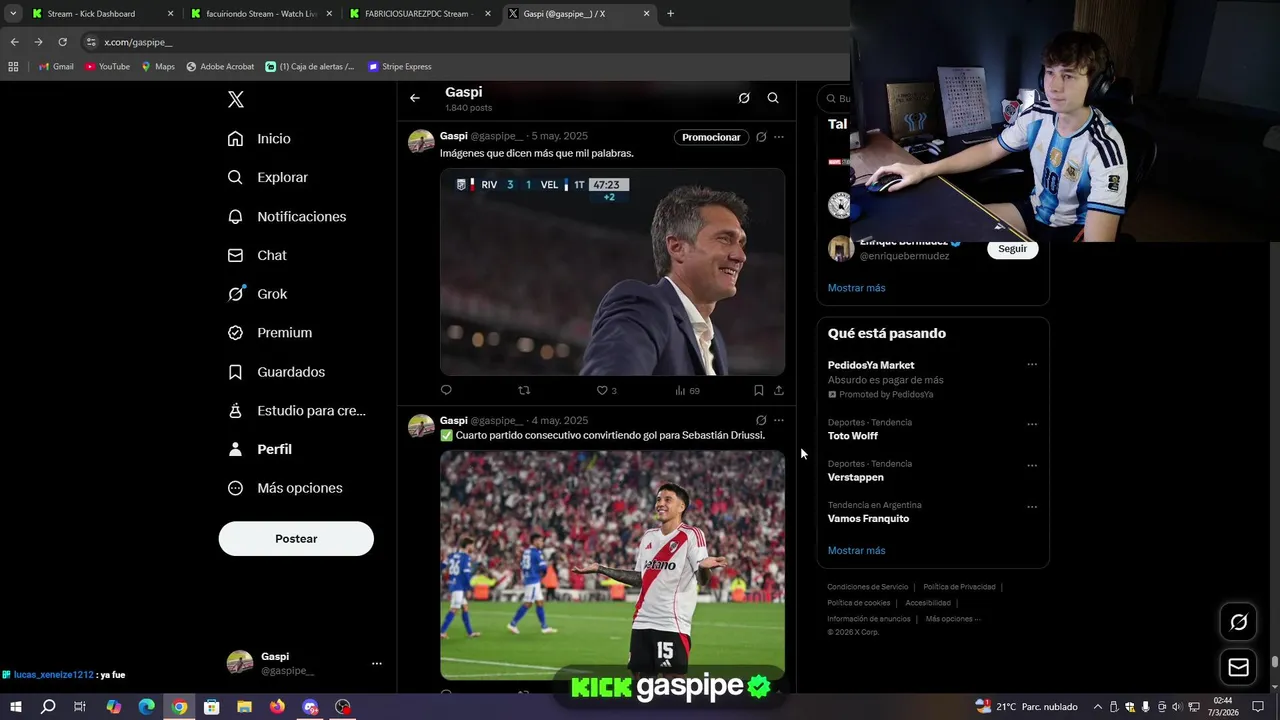Click Promocionar on 5 may. post

tap(711, 137)
